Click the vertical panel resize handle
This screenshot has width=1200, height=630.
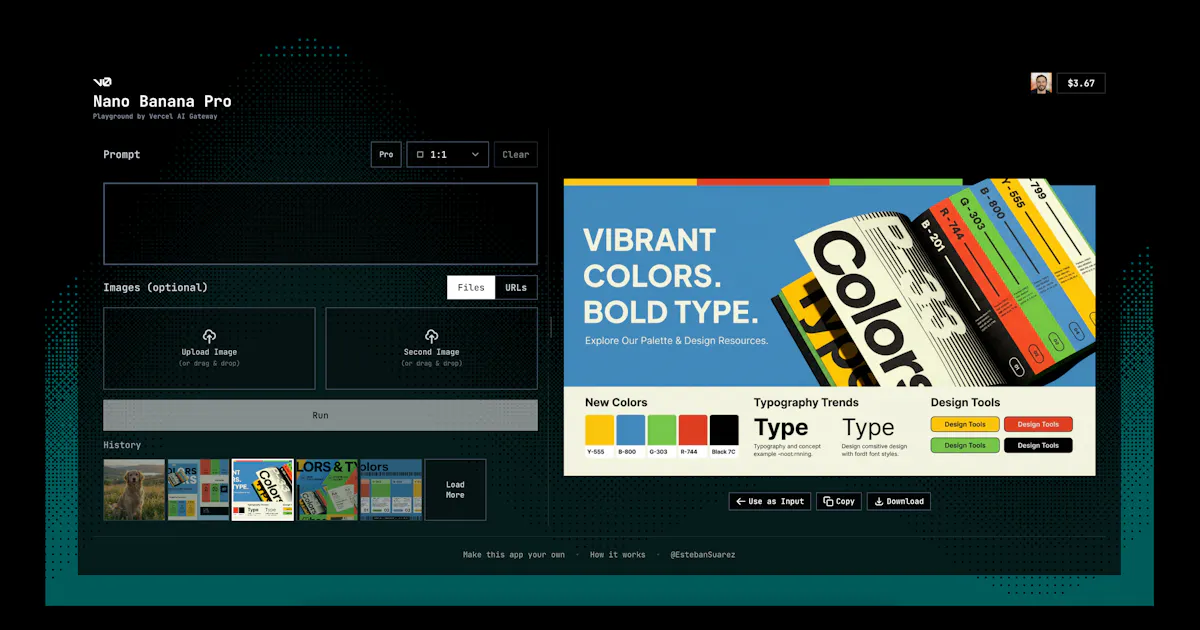550,326
